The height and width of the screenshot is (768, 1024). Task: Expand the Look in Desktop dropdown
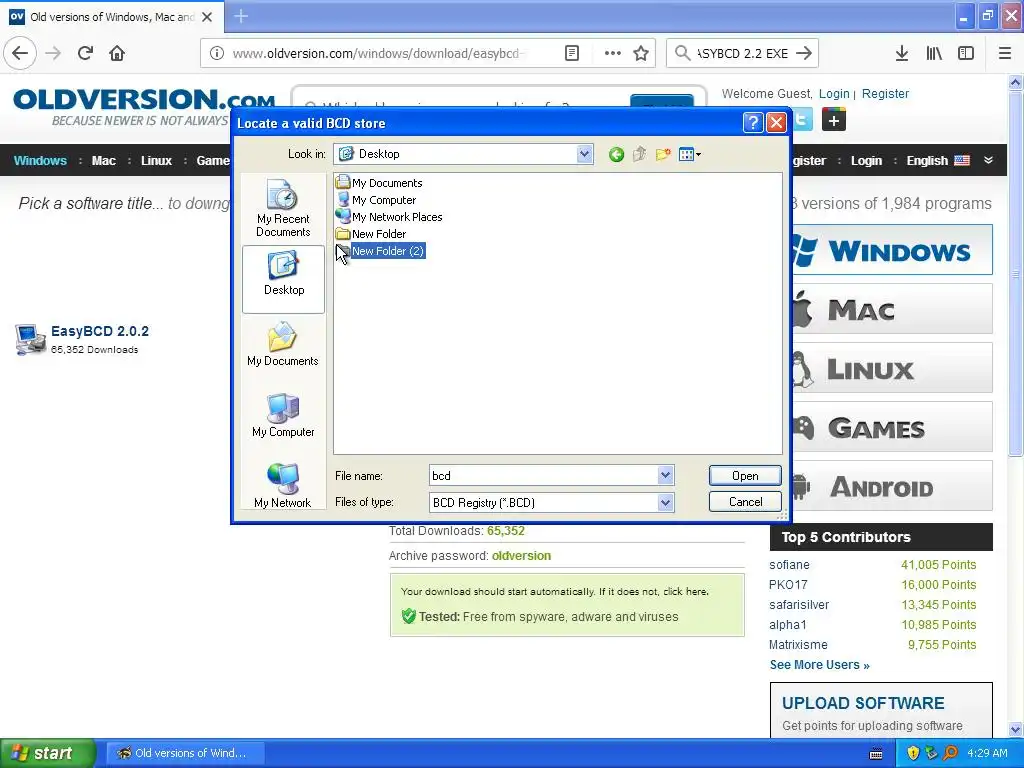[584, 155]
